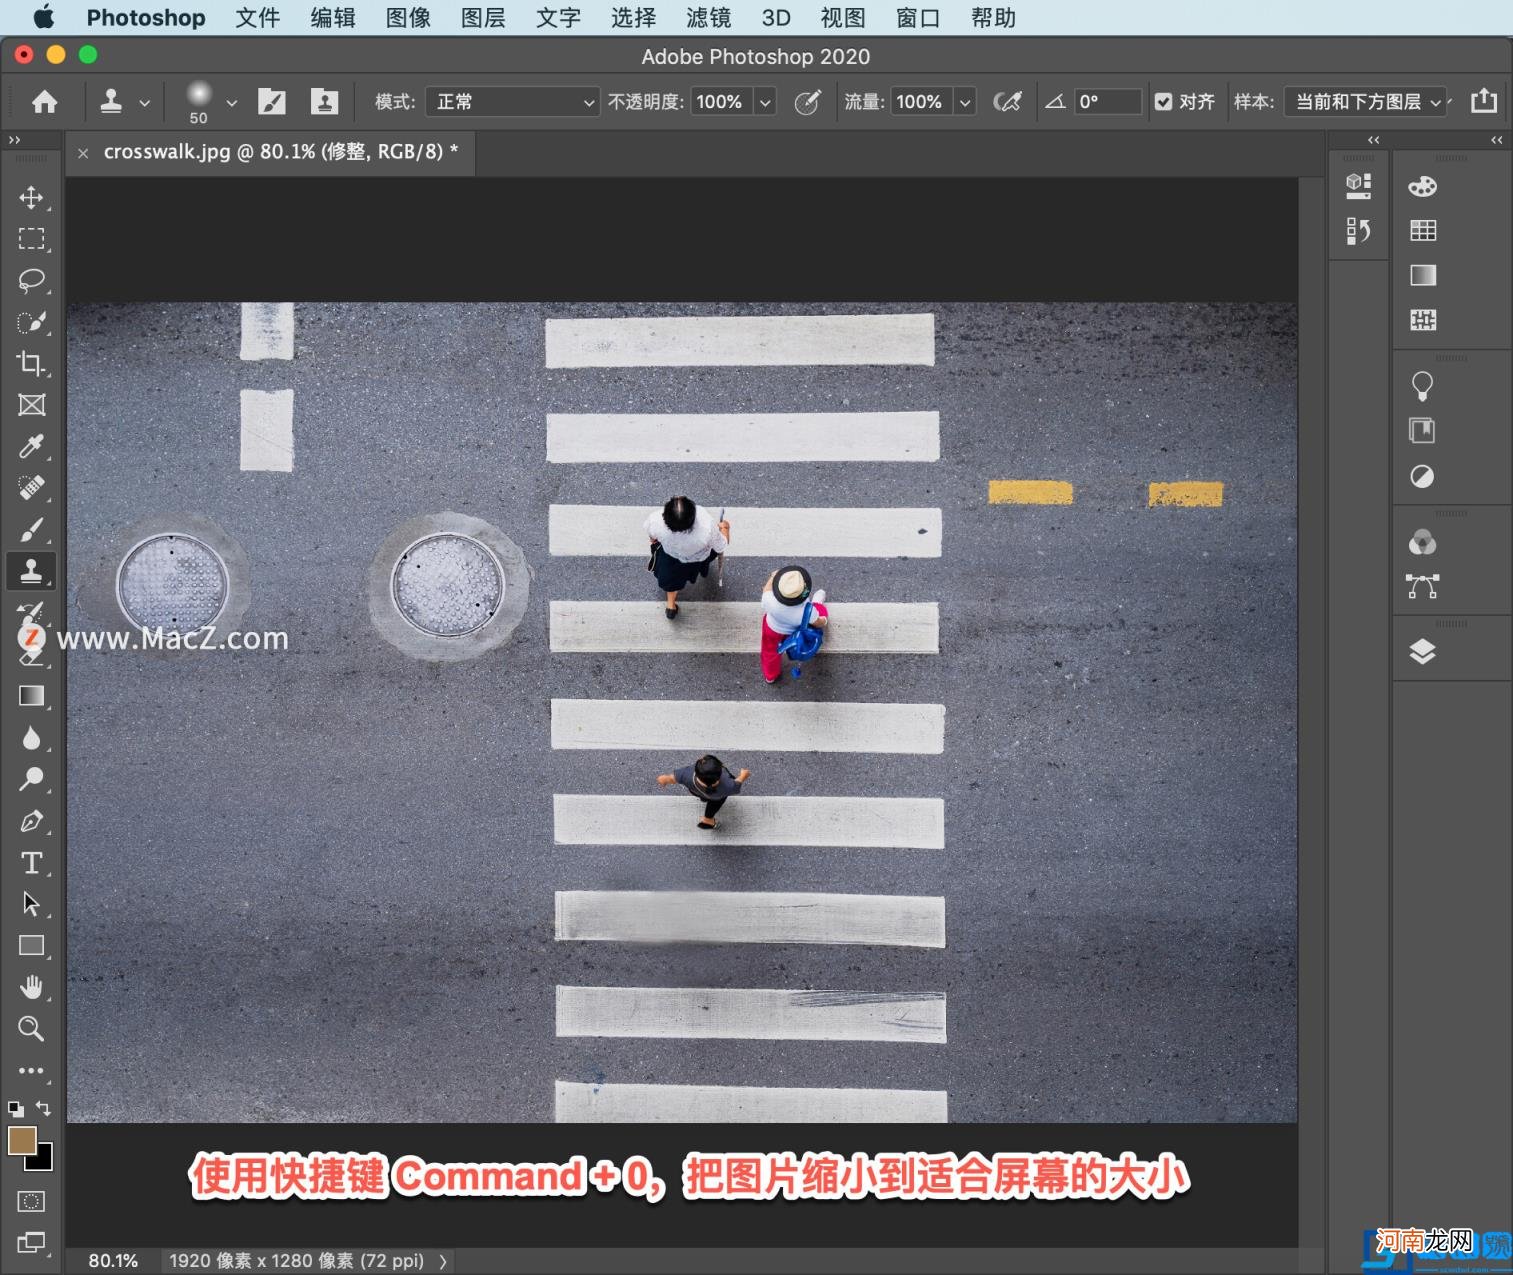The height and width of the screenshot is (1275, 1513).
Task: Open the Gradients panel icon
Action: pyautogui.click(x=1422, y=275)
